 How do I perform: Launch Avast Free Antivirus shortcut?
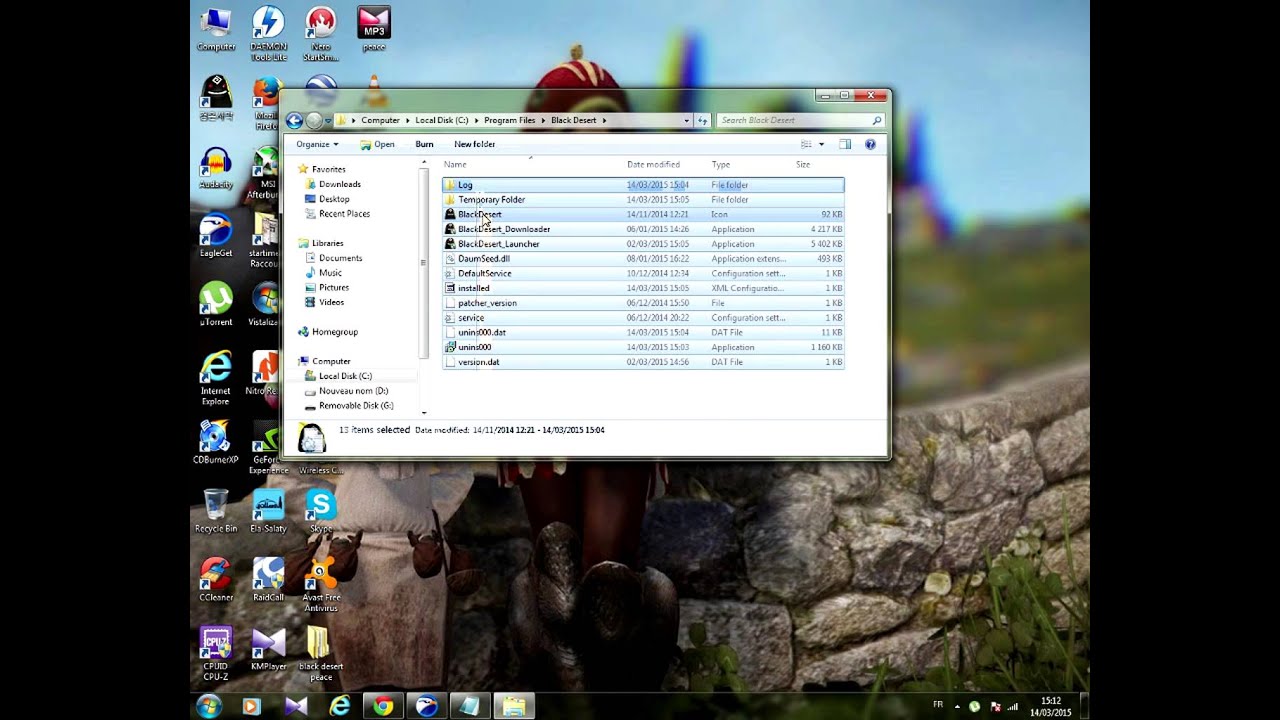[321, 585]
